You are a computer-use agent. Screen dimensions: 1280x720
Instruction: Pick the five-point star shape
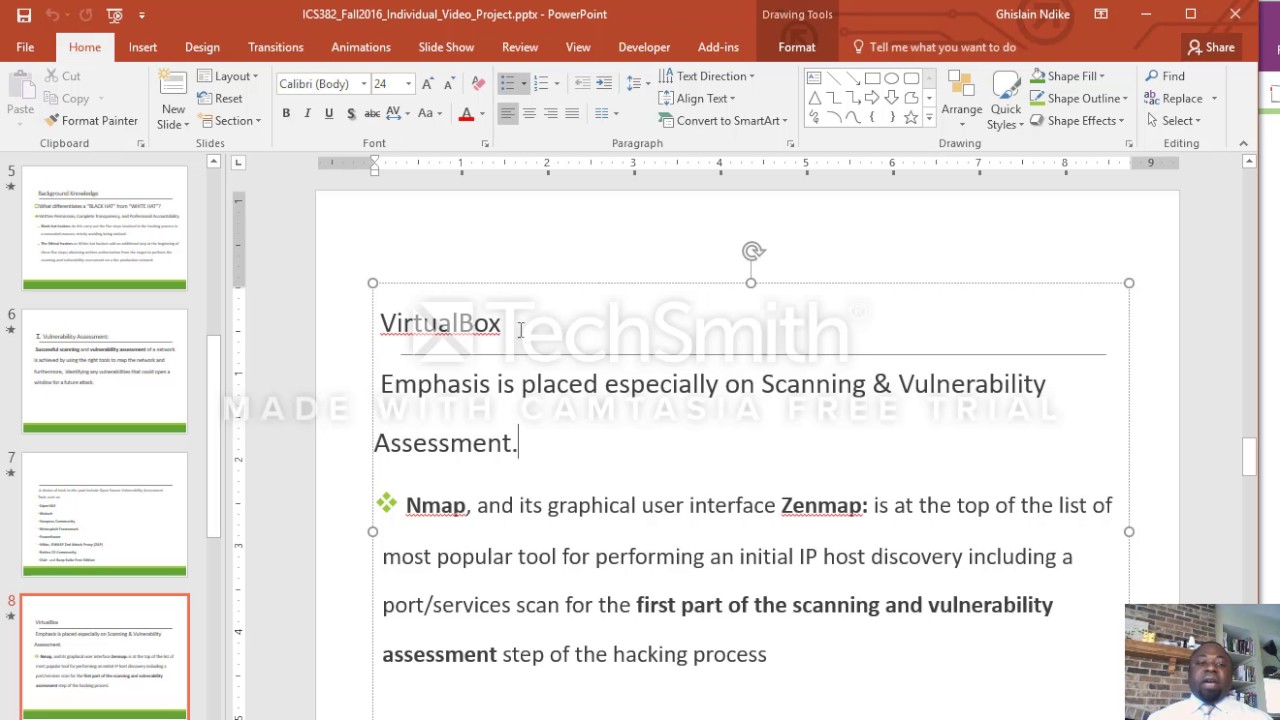(x=911, y=117)
